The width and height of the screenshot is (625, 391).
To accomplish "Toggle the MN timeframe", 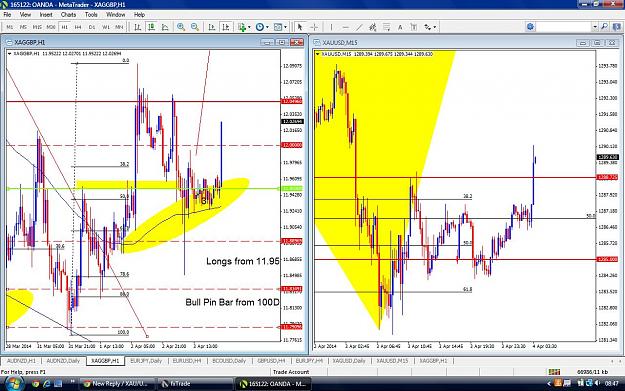I will click(119, 27).
